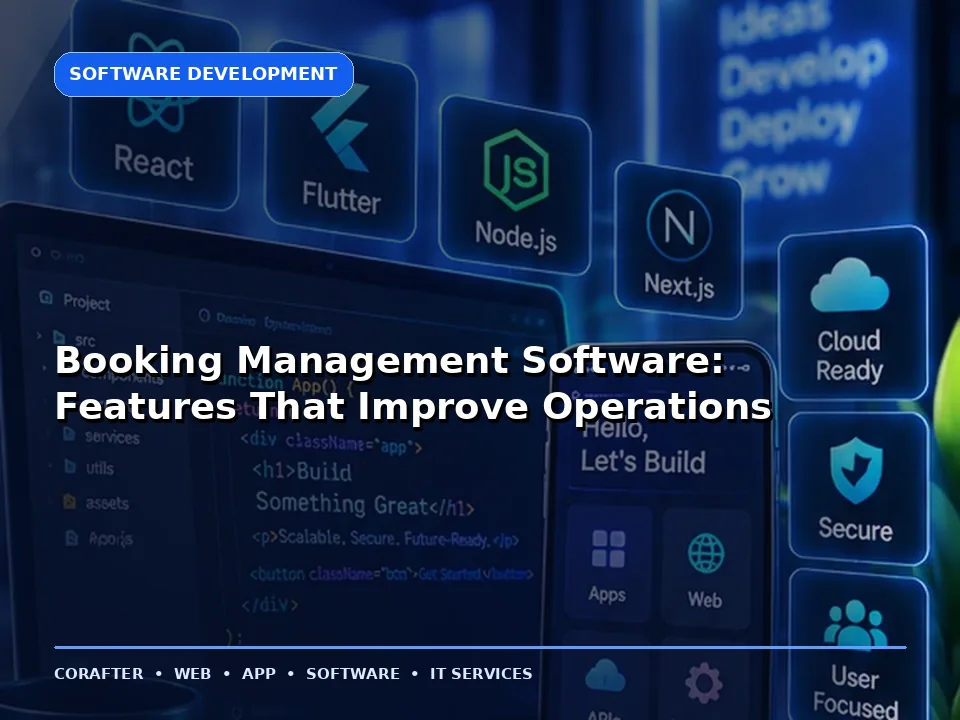Open the User Focused people tile
The image size is (960, 720).
click(x=860, y=646)
